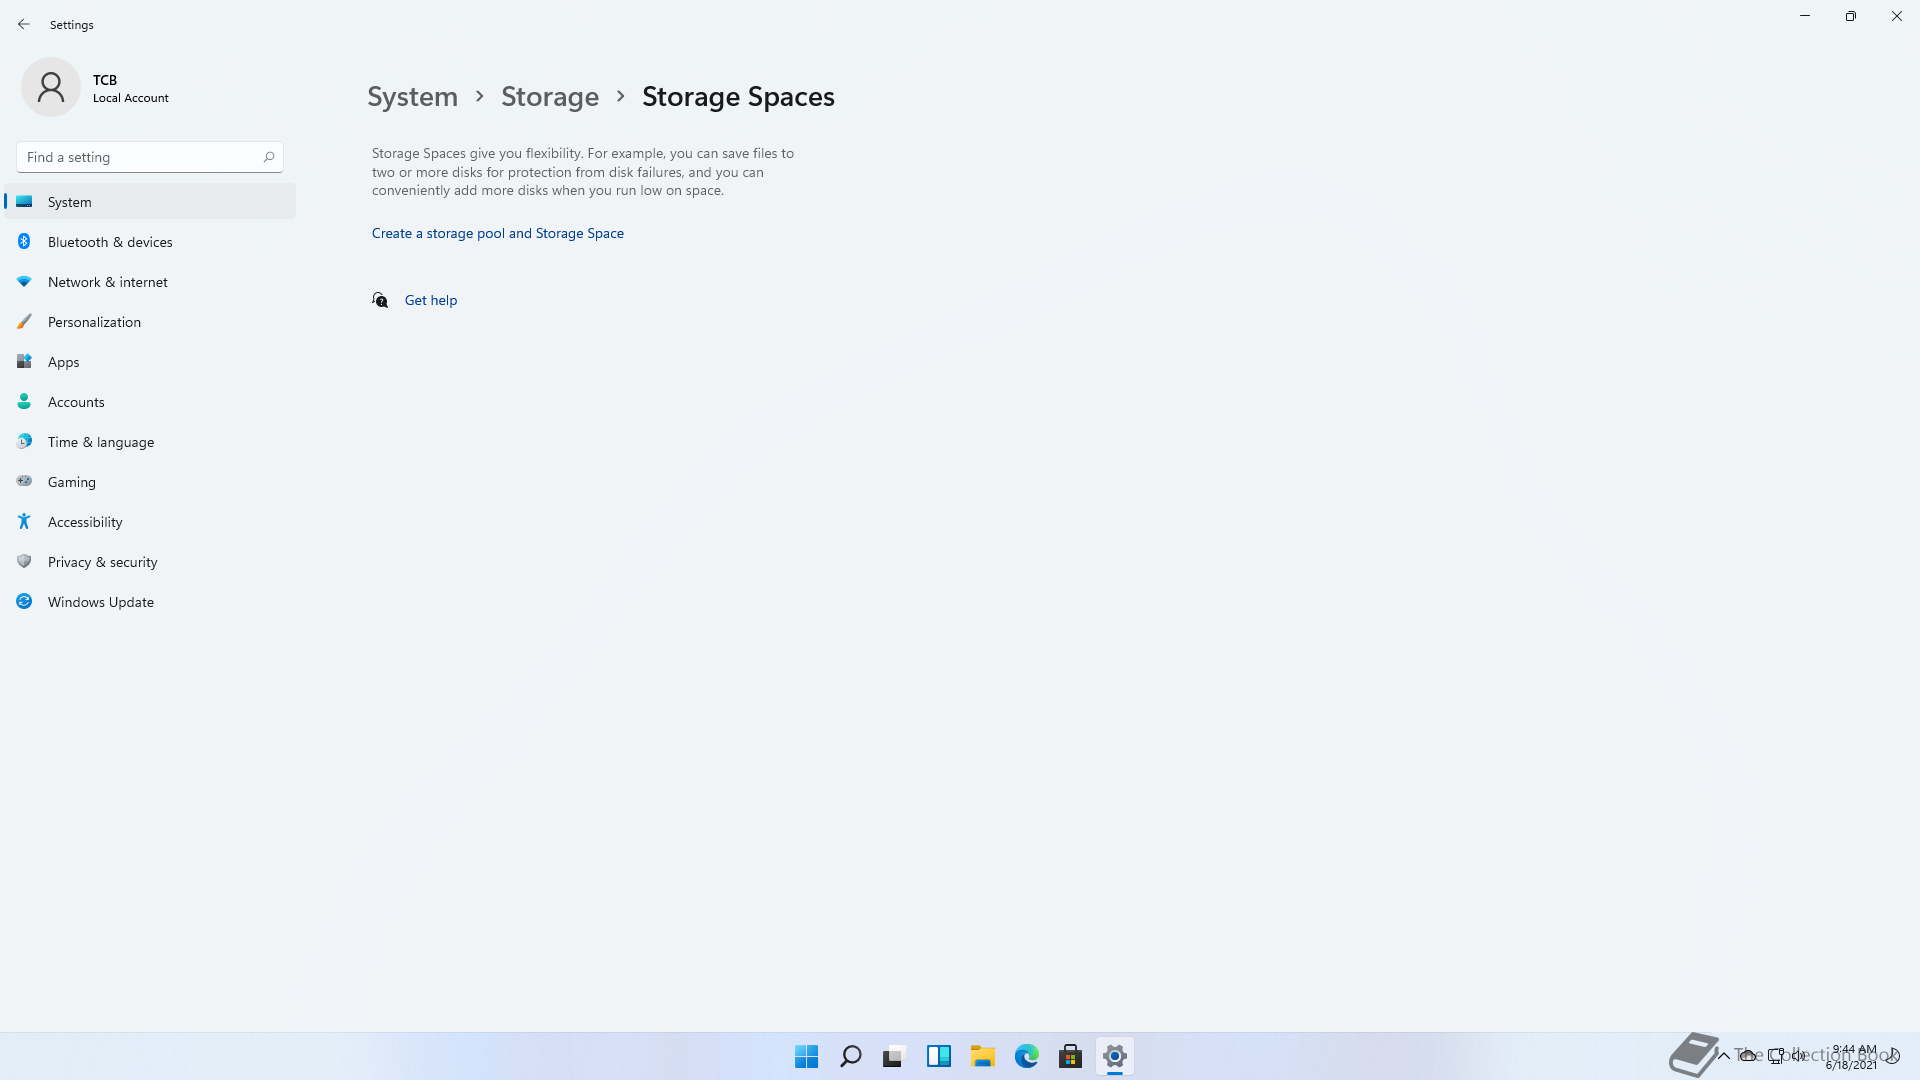Viewport: 1920px width, 1080px height.
Task: Open the taskbar clock and date
Action: pos(1853,1057)
